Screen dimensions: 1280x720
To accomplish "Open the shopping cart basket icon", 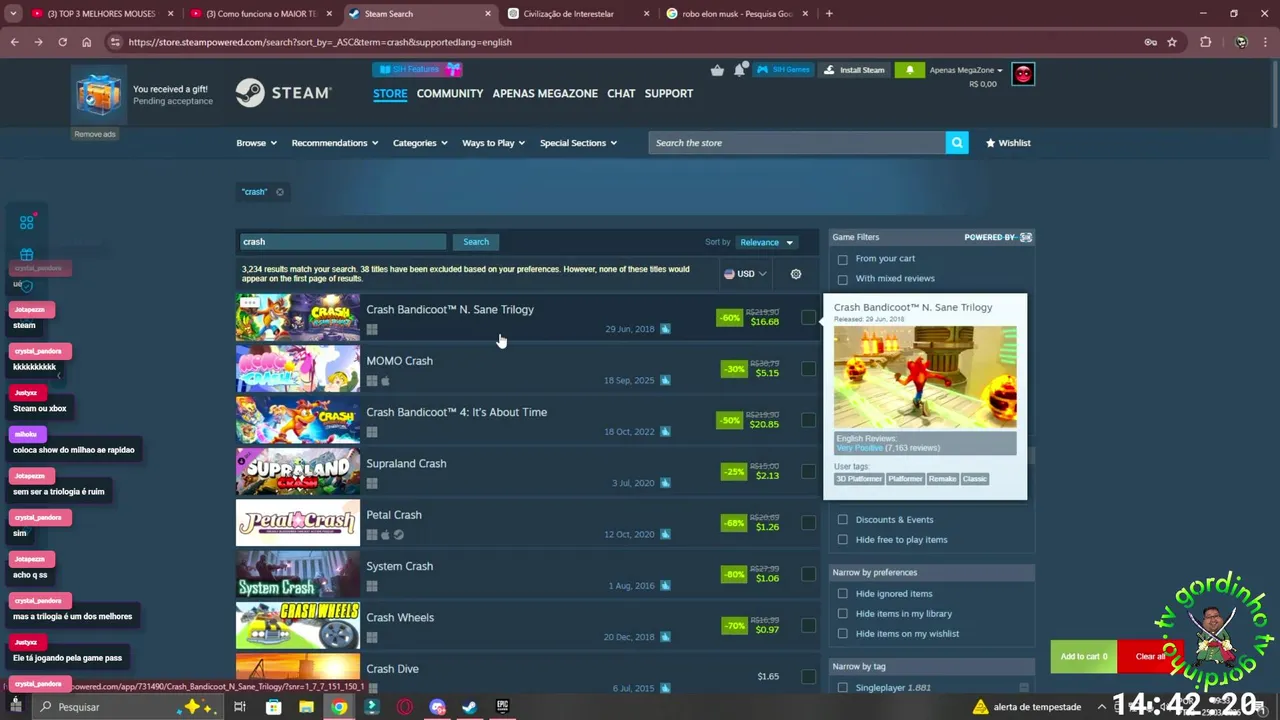I will point(717,70).
